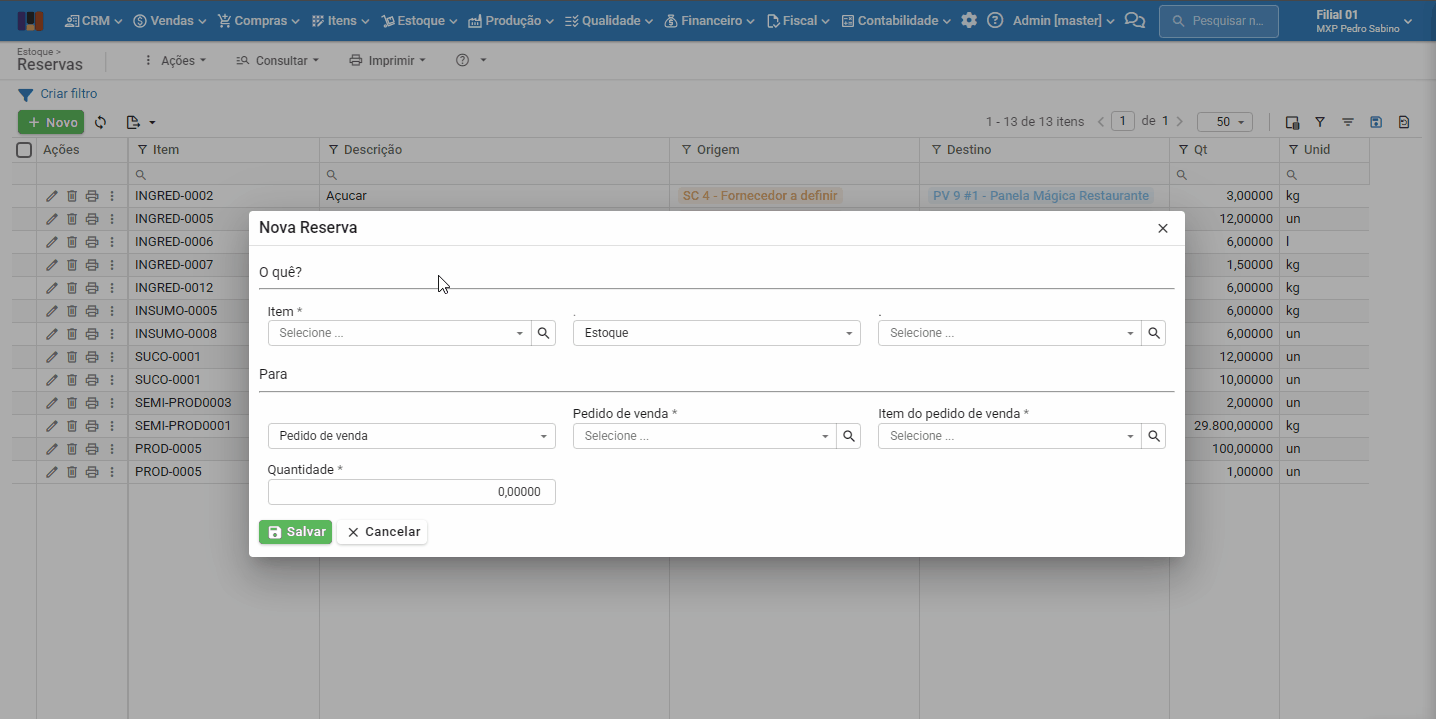Open the chat messages icon

1134,20
